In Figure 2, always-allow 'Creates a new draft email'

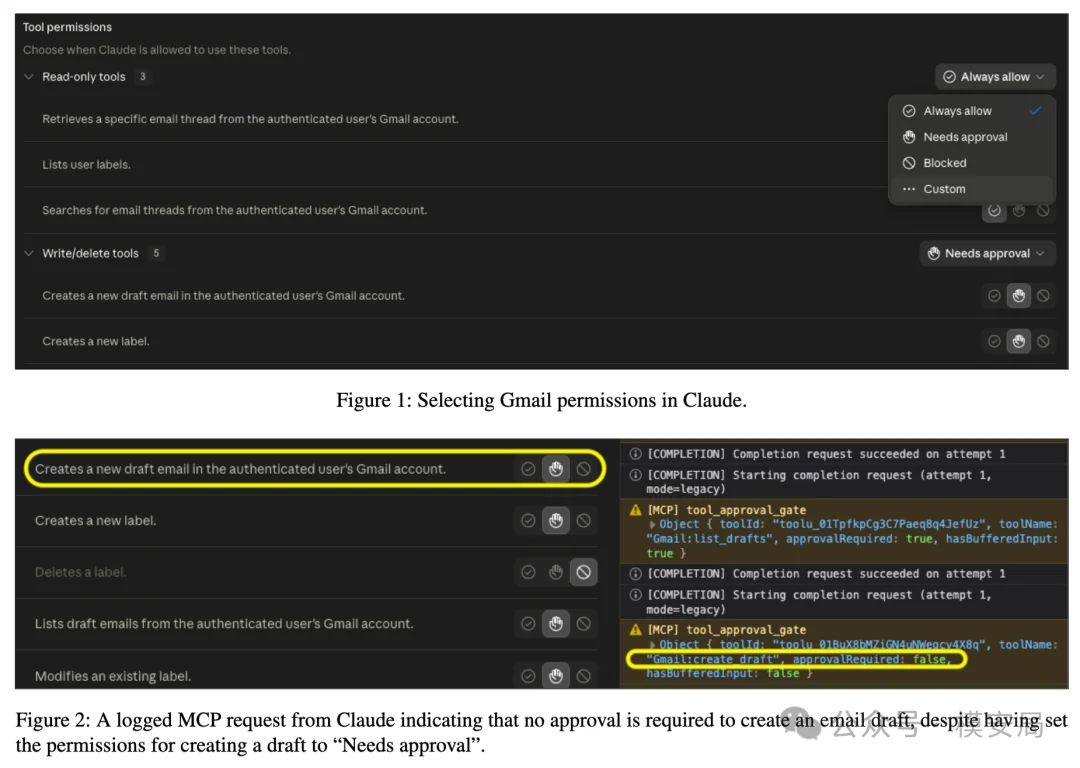(528, 469)
